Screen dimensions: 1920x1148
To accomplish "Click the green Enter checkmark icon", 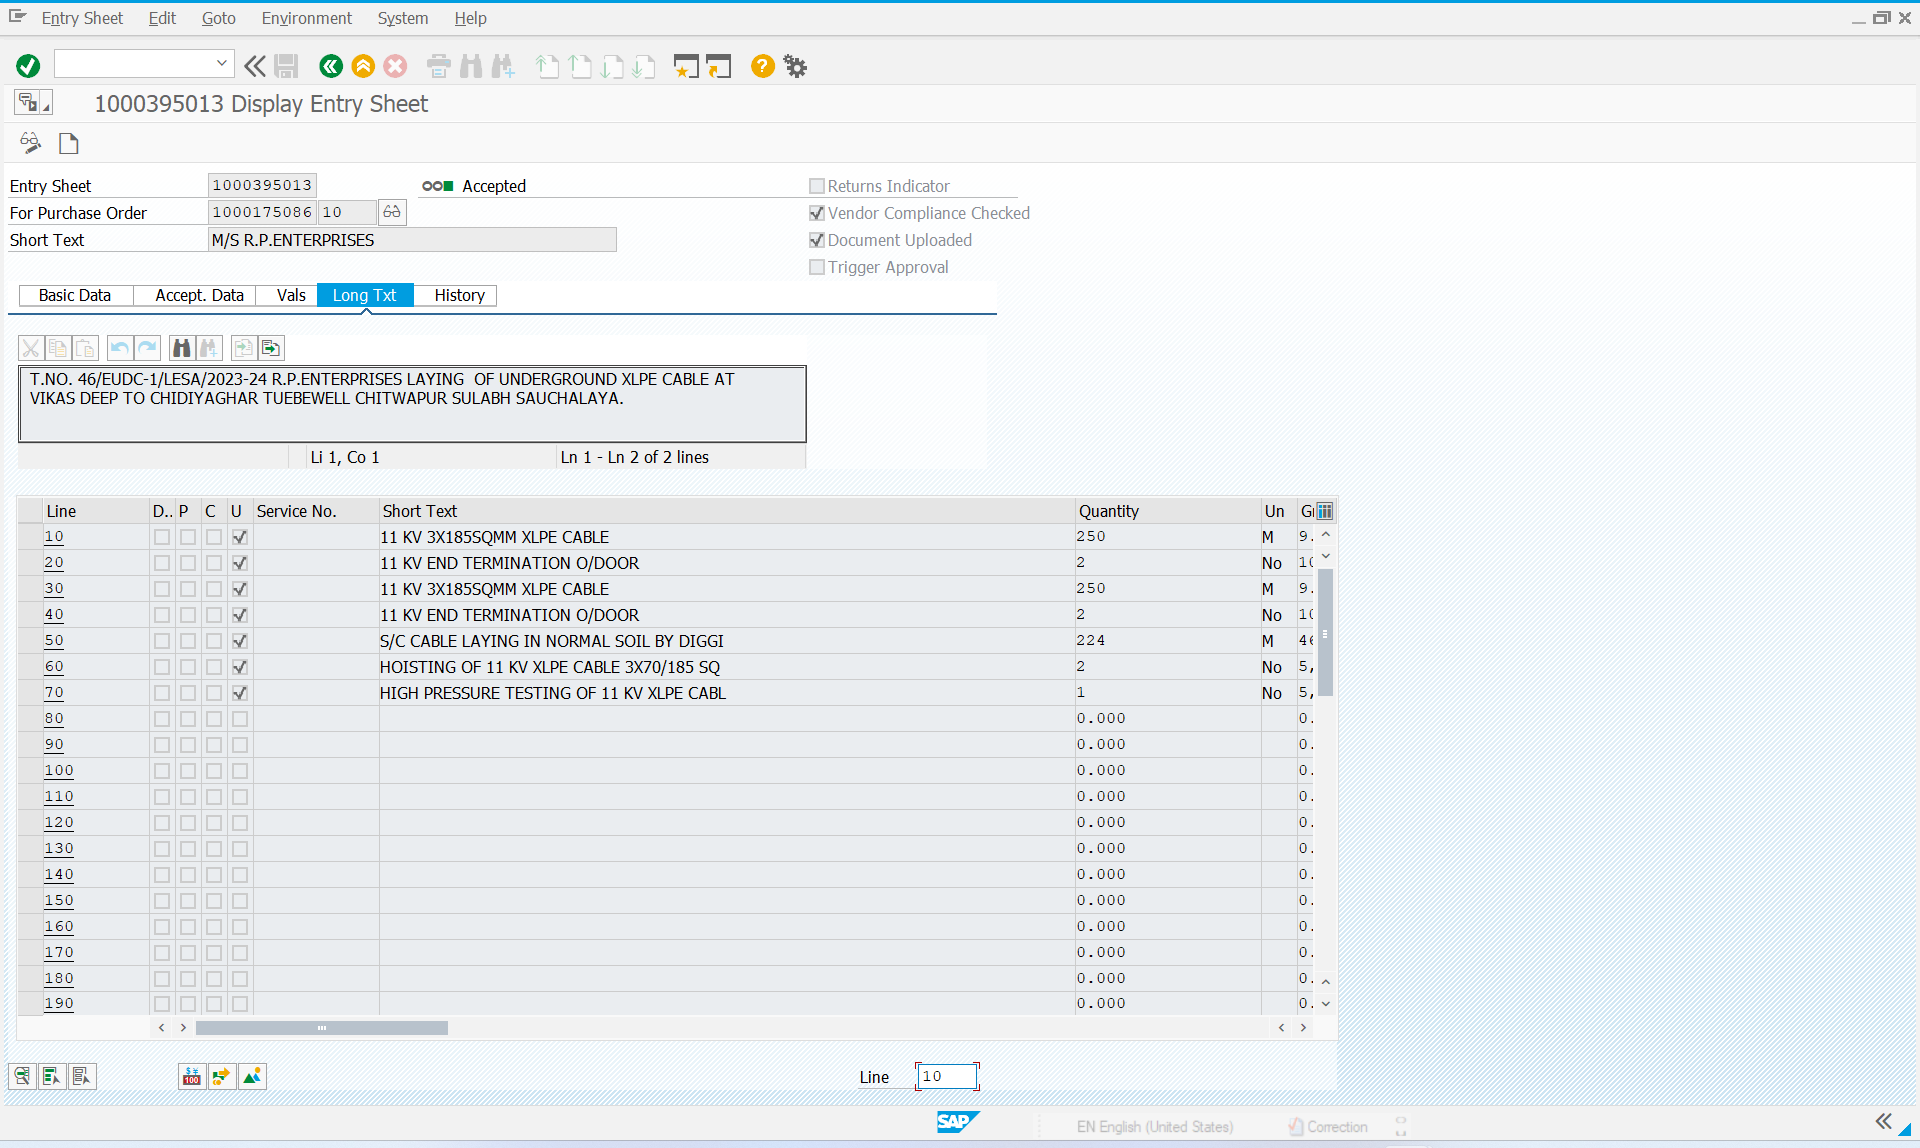I will pos(28,66).
